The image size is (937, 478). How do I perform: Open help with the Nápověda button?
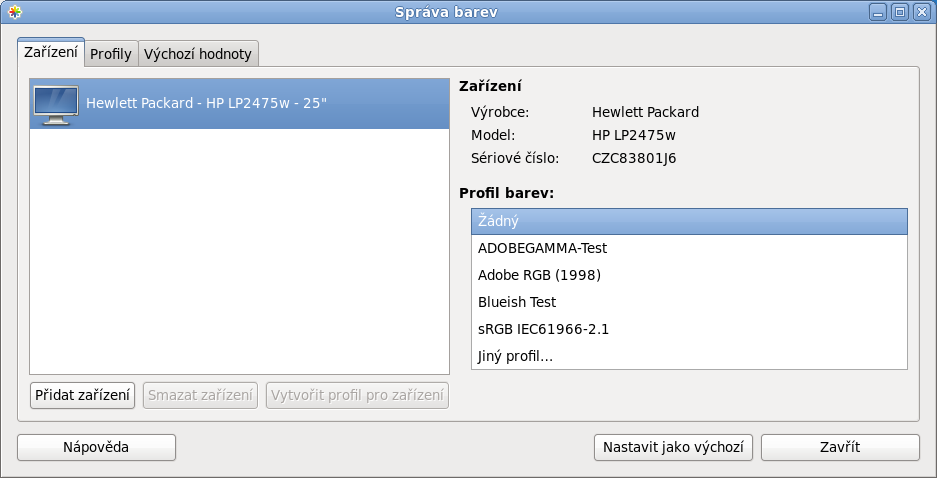click(96, 448)
